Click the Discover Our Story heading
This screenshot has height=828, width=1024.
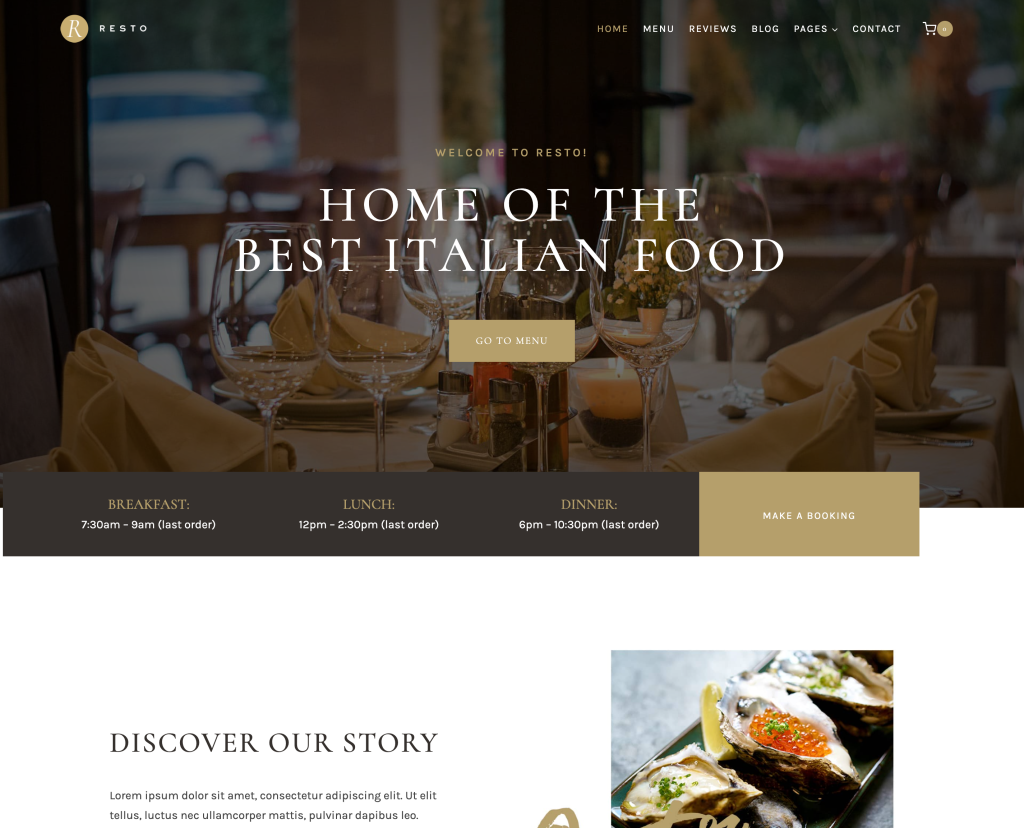(274, 742)
